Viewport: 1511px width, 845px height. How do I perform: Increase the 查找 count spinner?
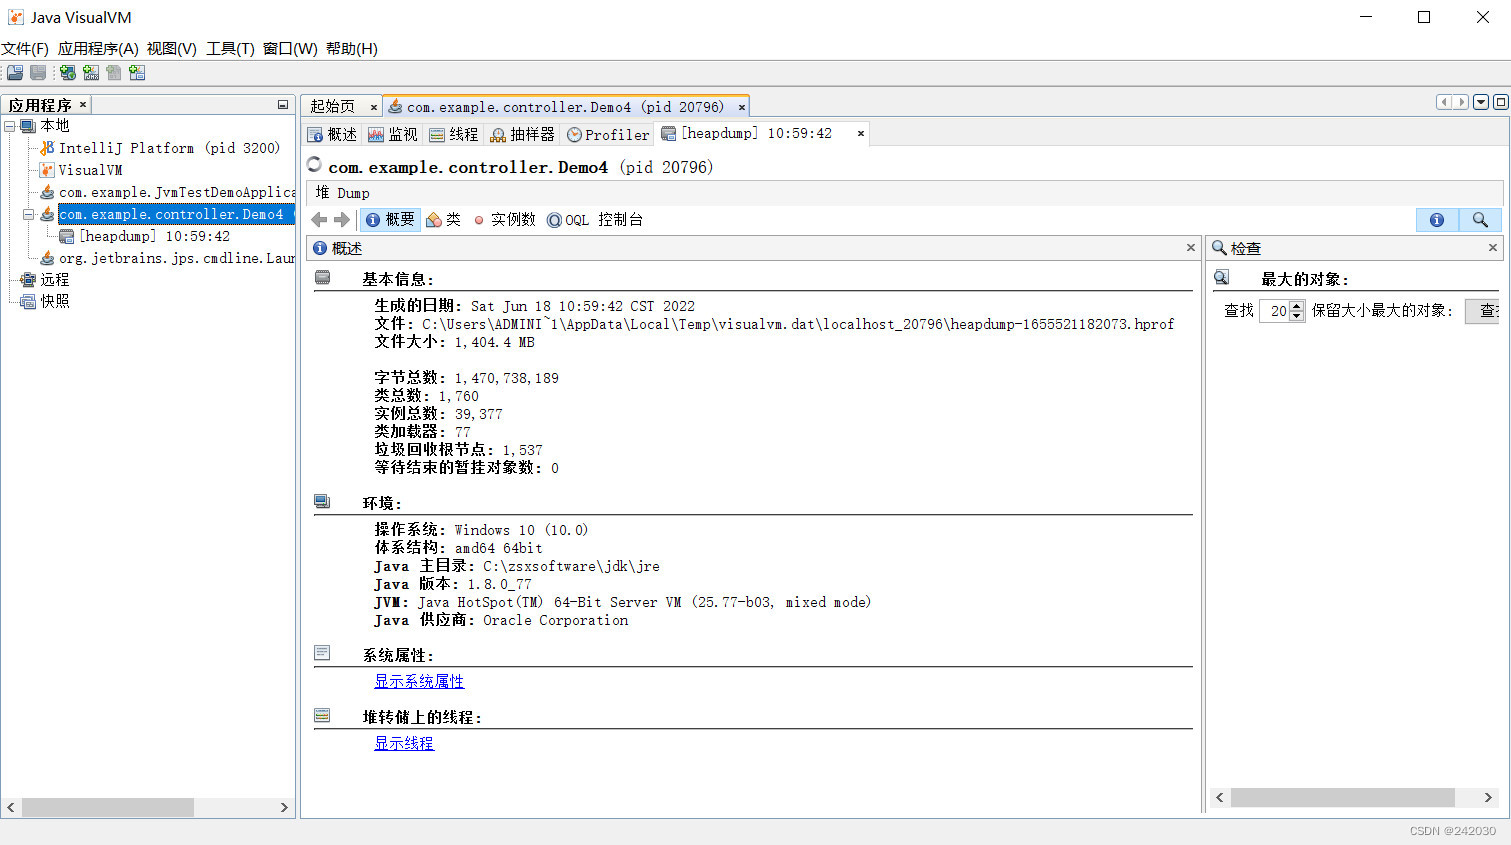(x=1297, y=306)
